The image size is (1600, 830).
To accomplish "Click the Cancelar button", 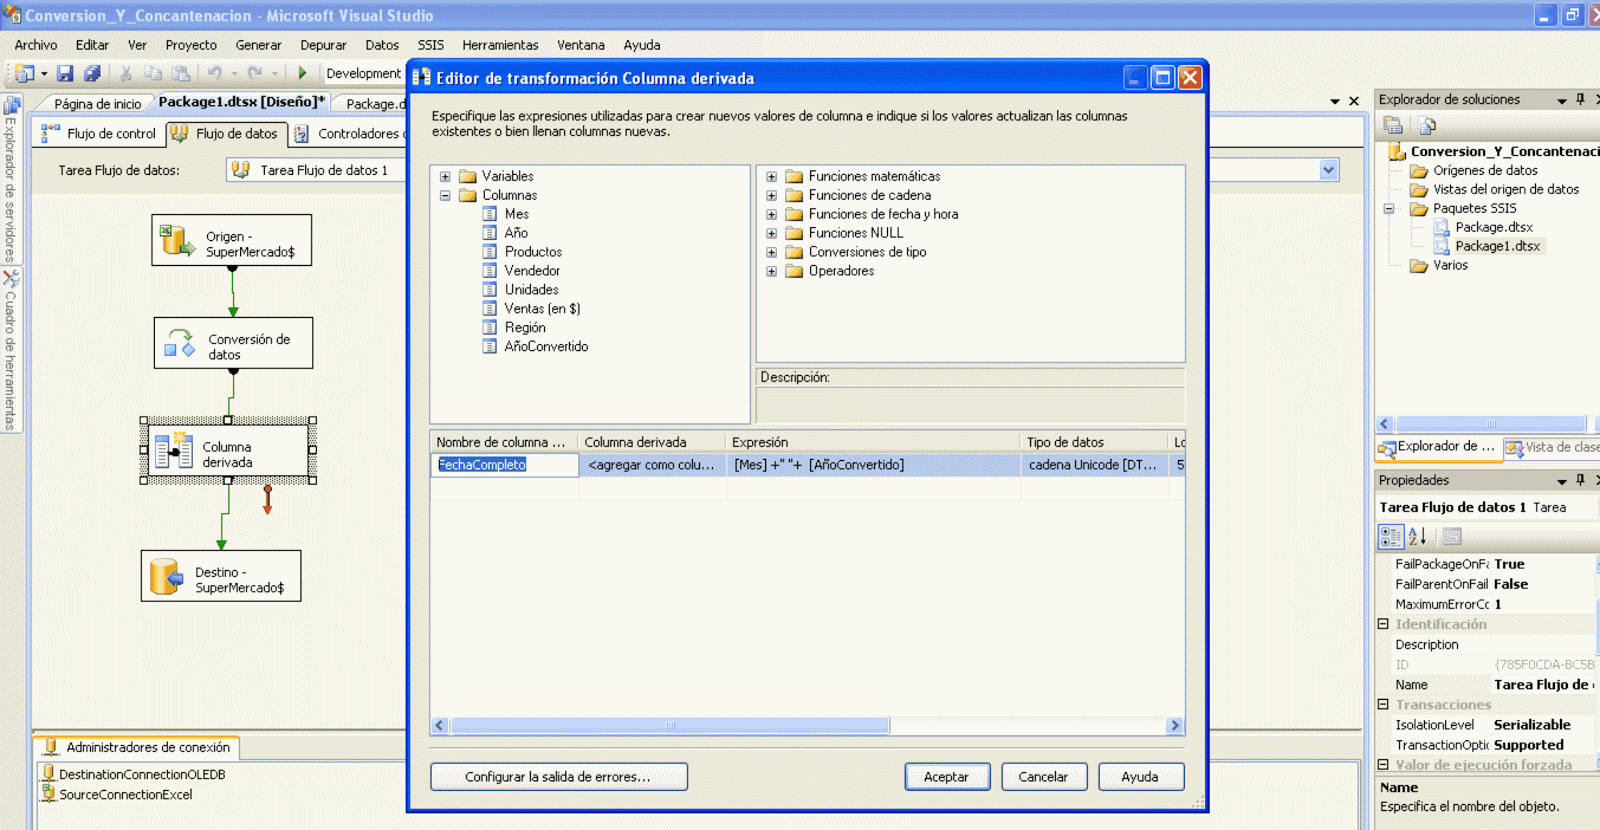I will click(1043, 777).
